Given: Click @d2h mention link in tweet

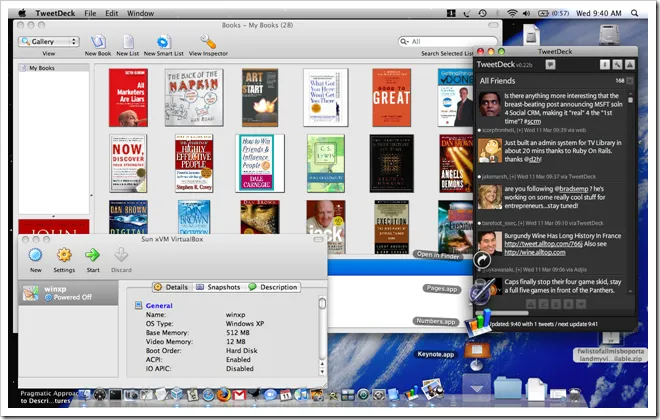Looking at the screenshot, I should [x=532, y=159].
